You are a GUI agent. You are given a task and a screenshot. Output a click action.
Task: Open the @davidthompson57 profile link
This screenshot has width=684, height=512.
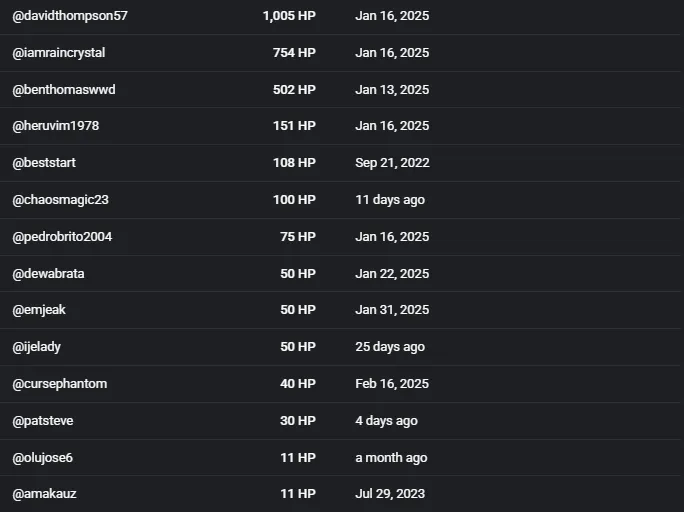70,16
